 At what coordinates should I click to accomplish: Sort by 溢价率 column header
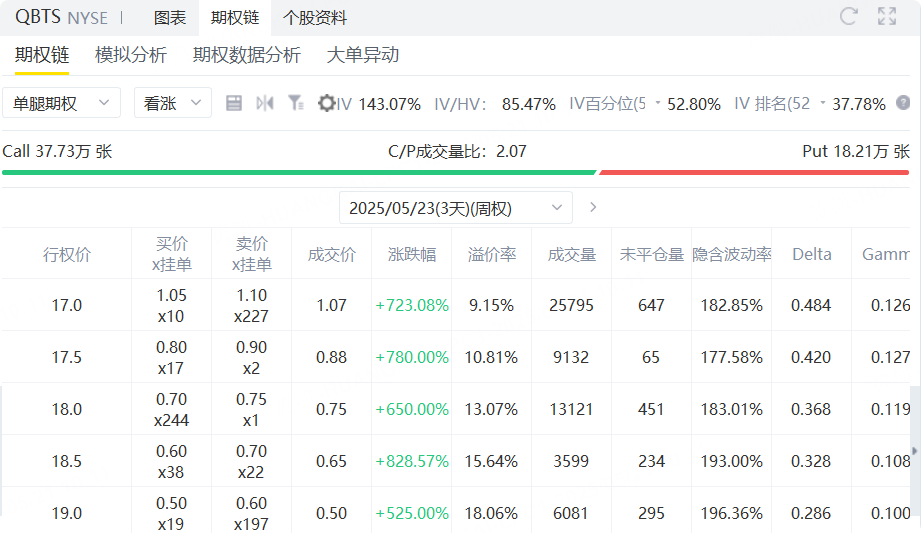point(492,254)
